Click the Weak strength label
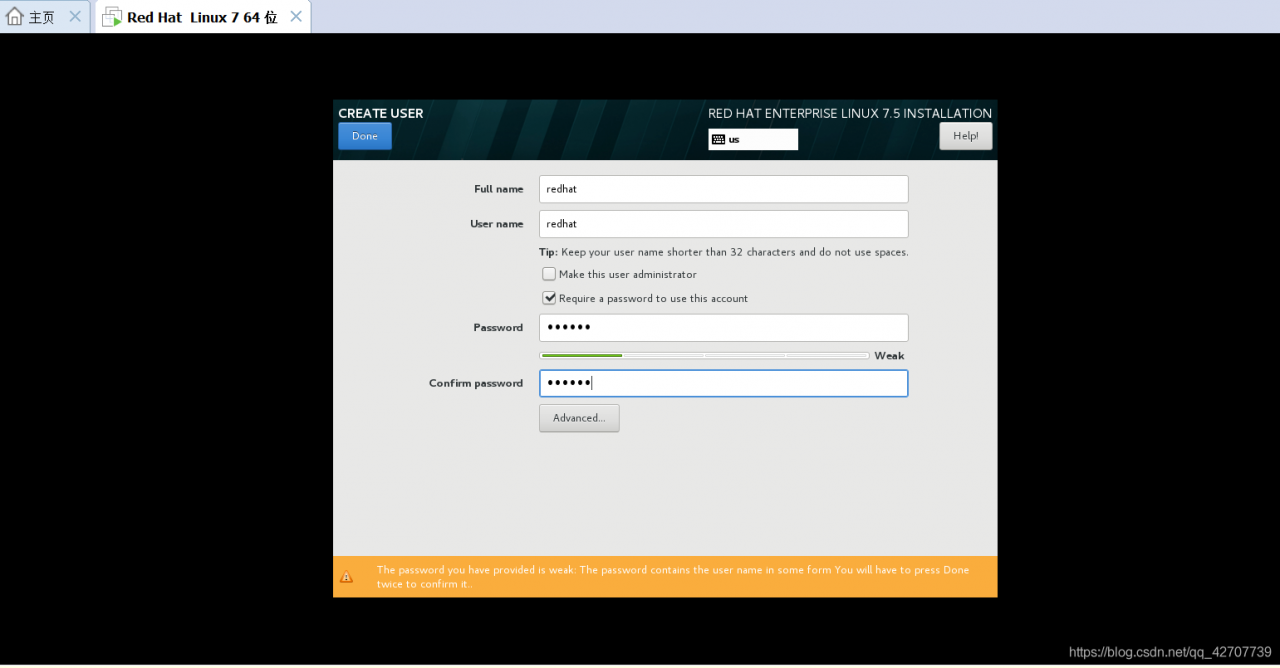This screenshot has height=668, width=1280. coord(889,356)
